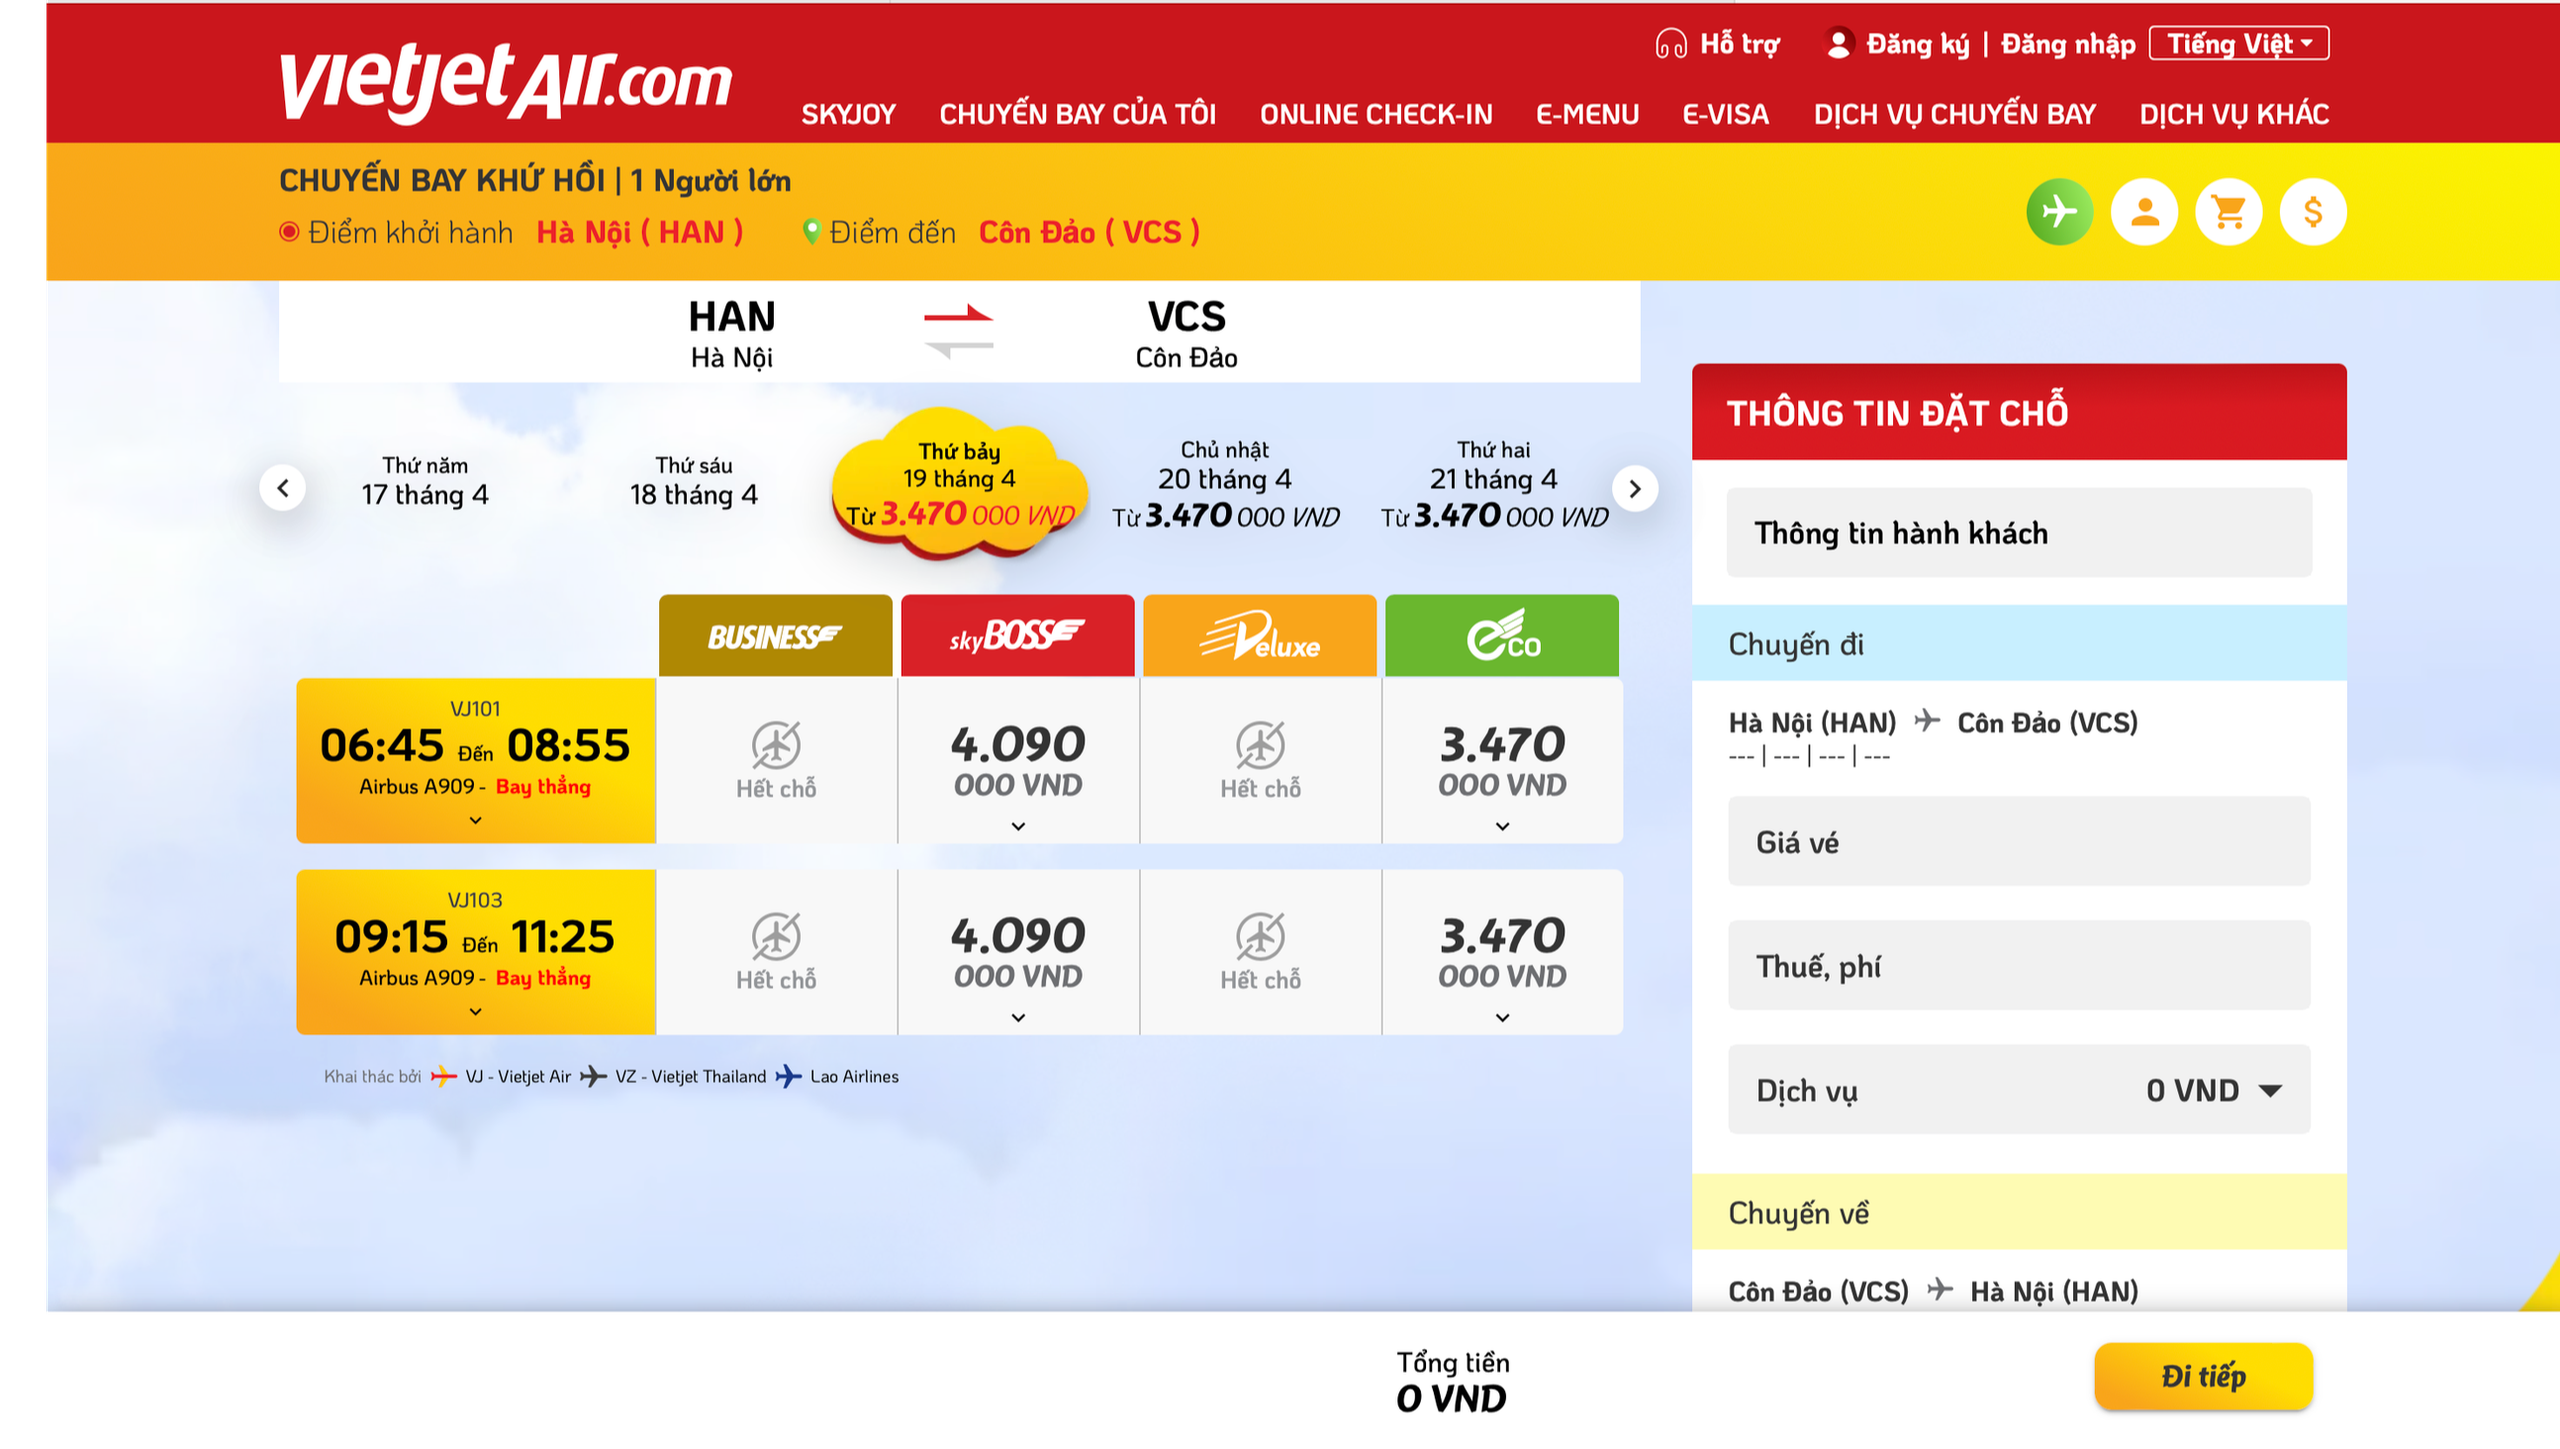Click the Đi tiếp continue button
Viewport: 2560px width, 1449px height.
(2203, 1376)
